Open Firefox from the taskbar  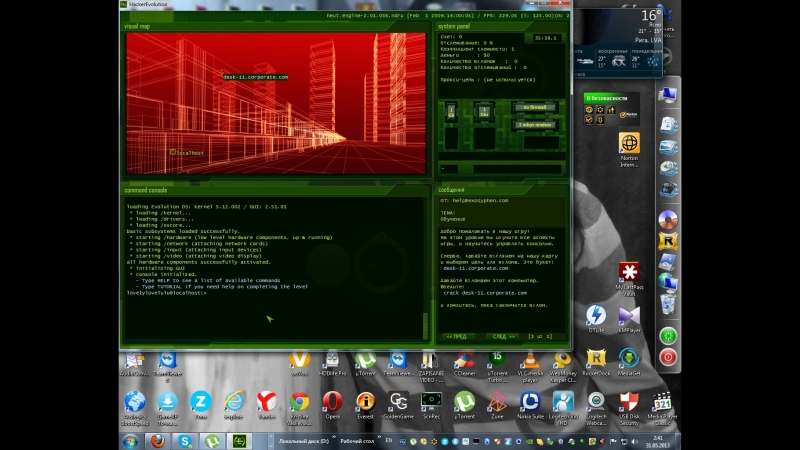(x=158, y=440)
